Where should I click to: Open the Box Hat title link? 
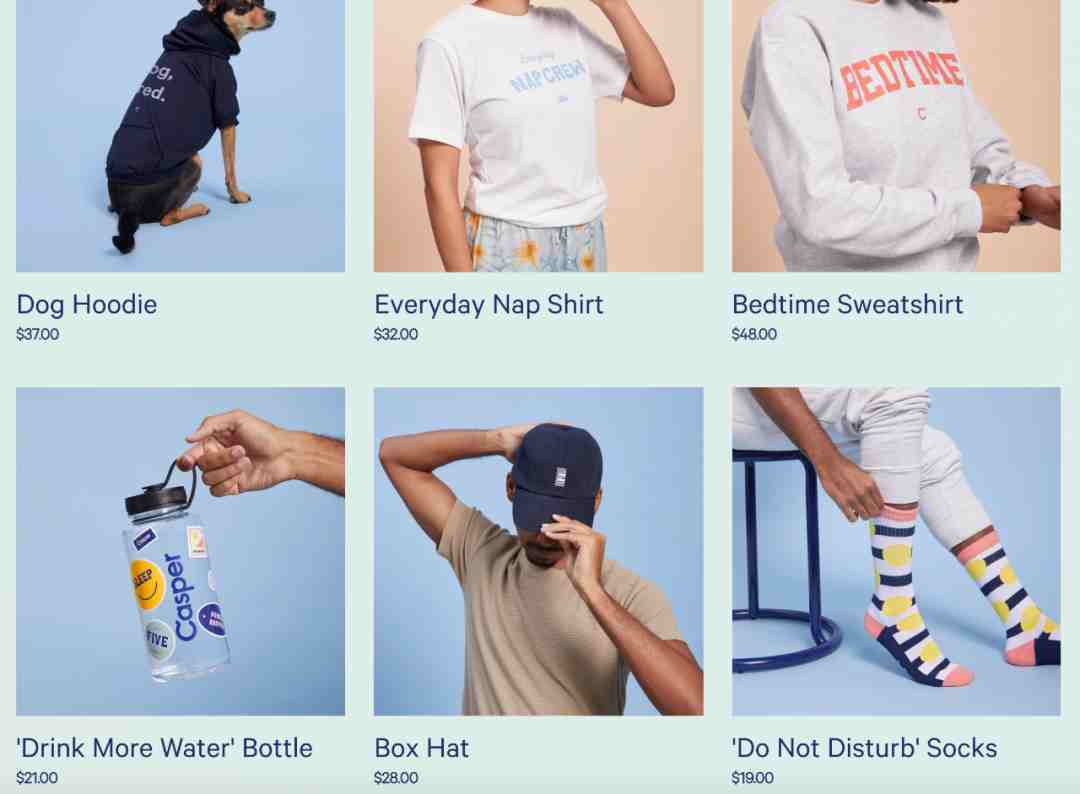[x=422, y=748]
